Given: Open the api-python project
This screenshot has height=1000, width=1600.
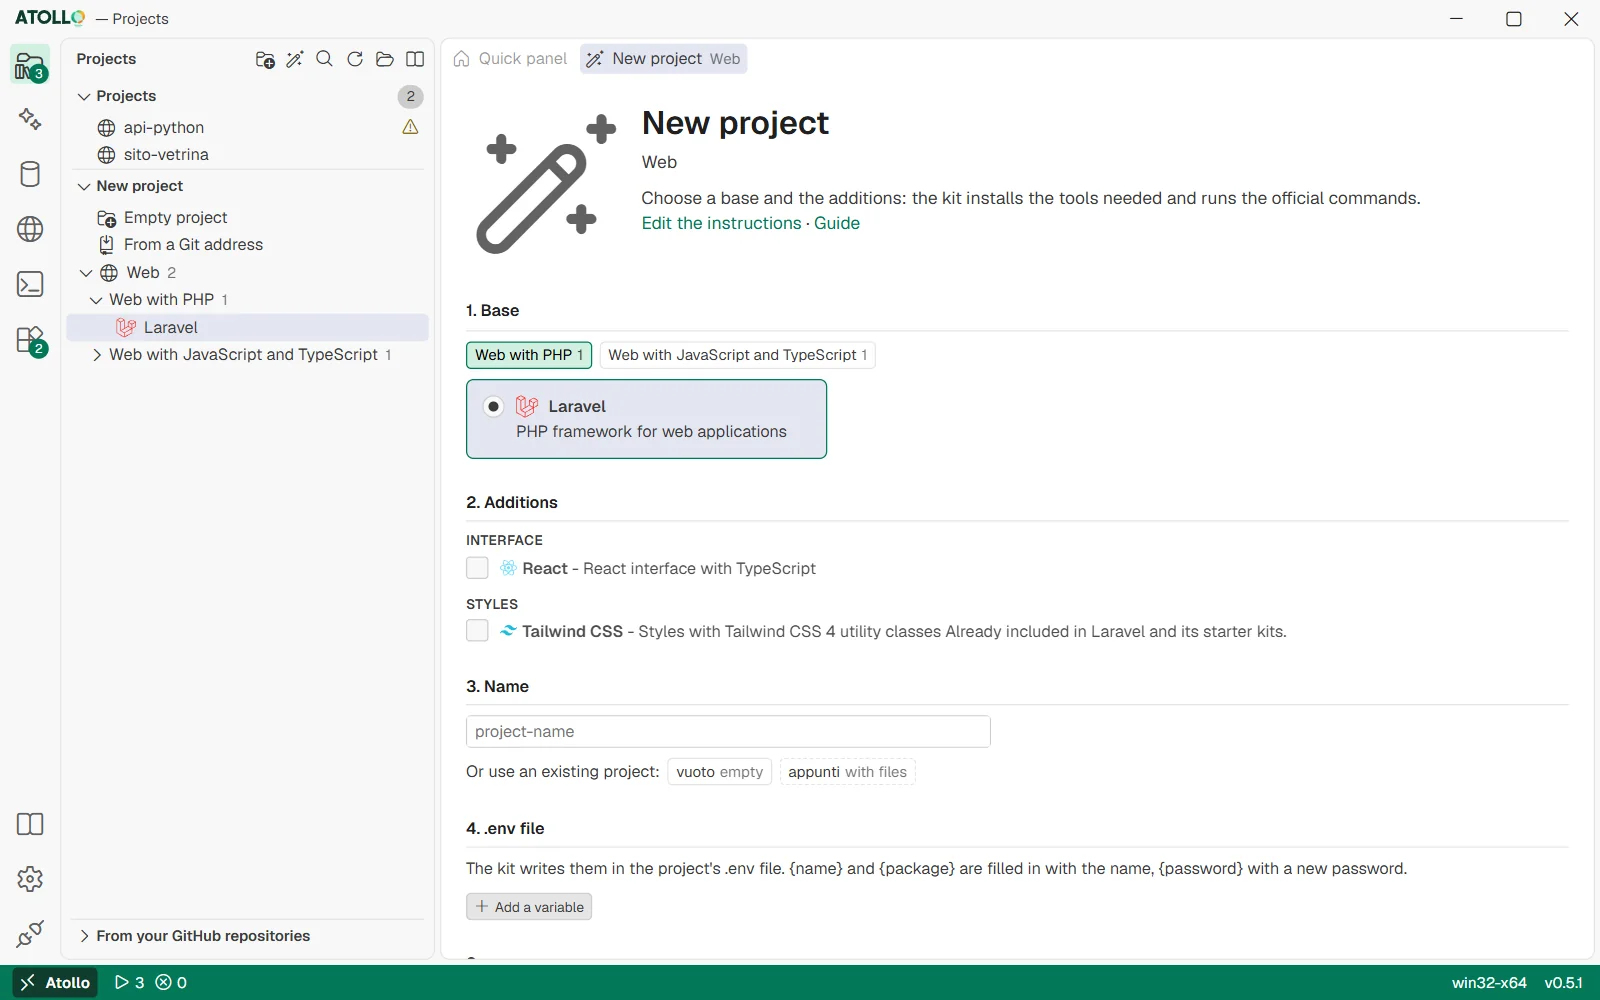Looking at the screenshot, I should click(164, 127).
